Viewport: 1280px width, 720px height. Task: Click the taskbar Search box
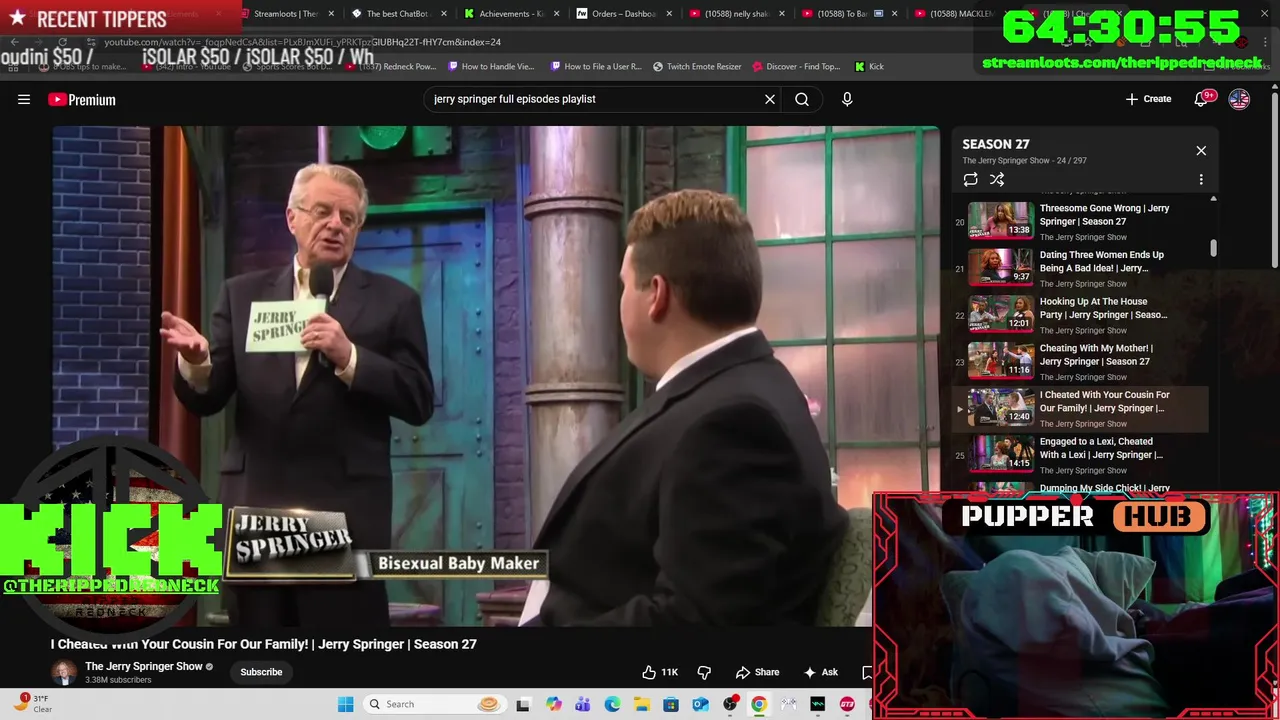point(433,704)
